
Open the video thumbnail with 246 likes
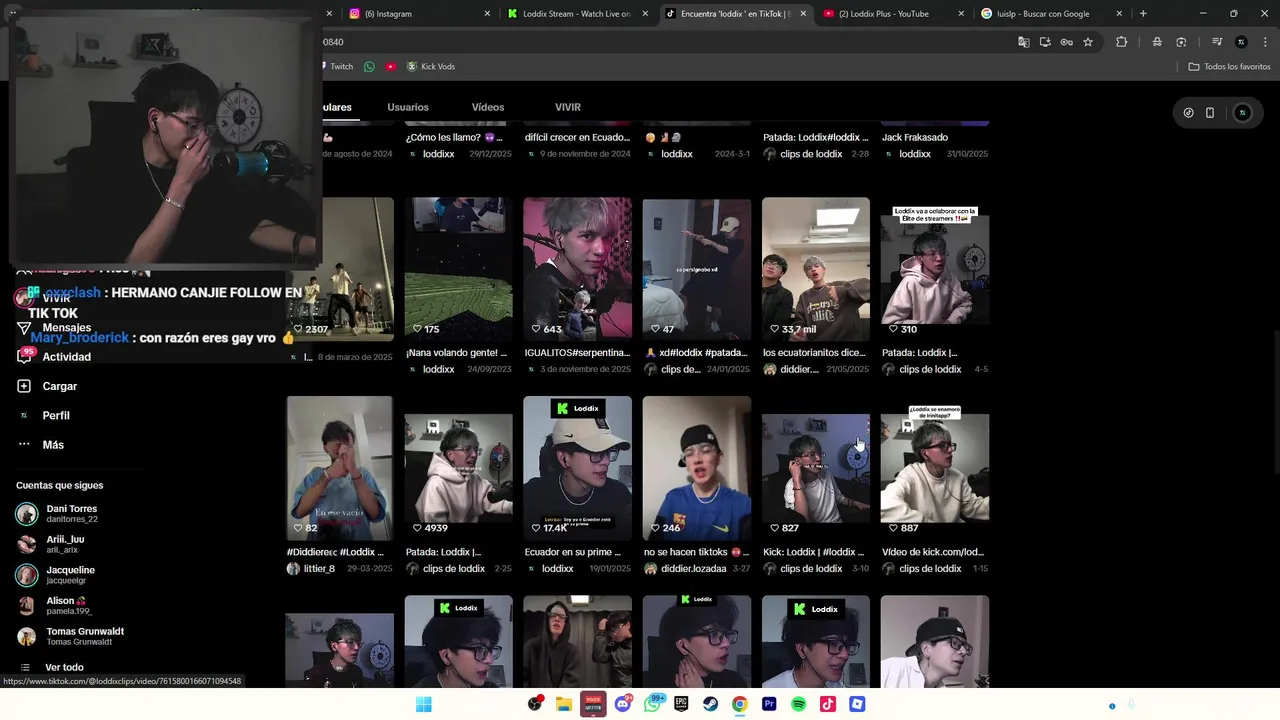[697, 468]
